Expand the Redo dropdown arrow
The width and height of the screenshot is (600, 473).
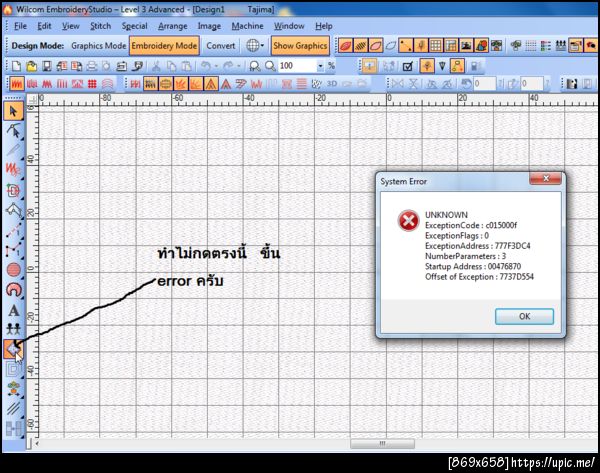coord(239,66)
